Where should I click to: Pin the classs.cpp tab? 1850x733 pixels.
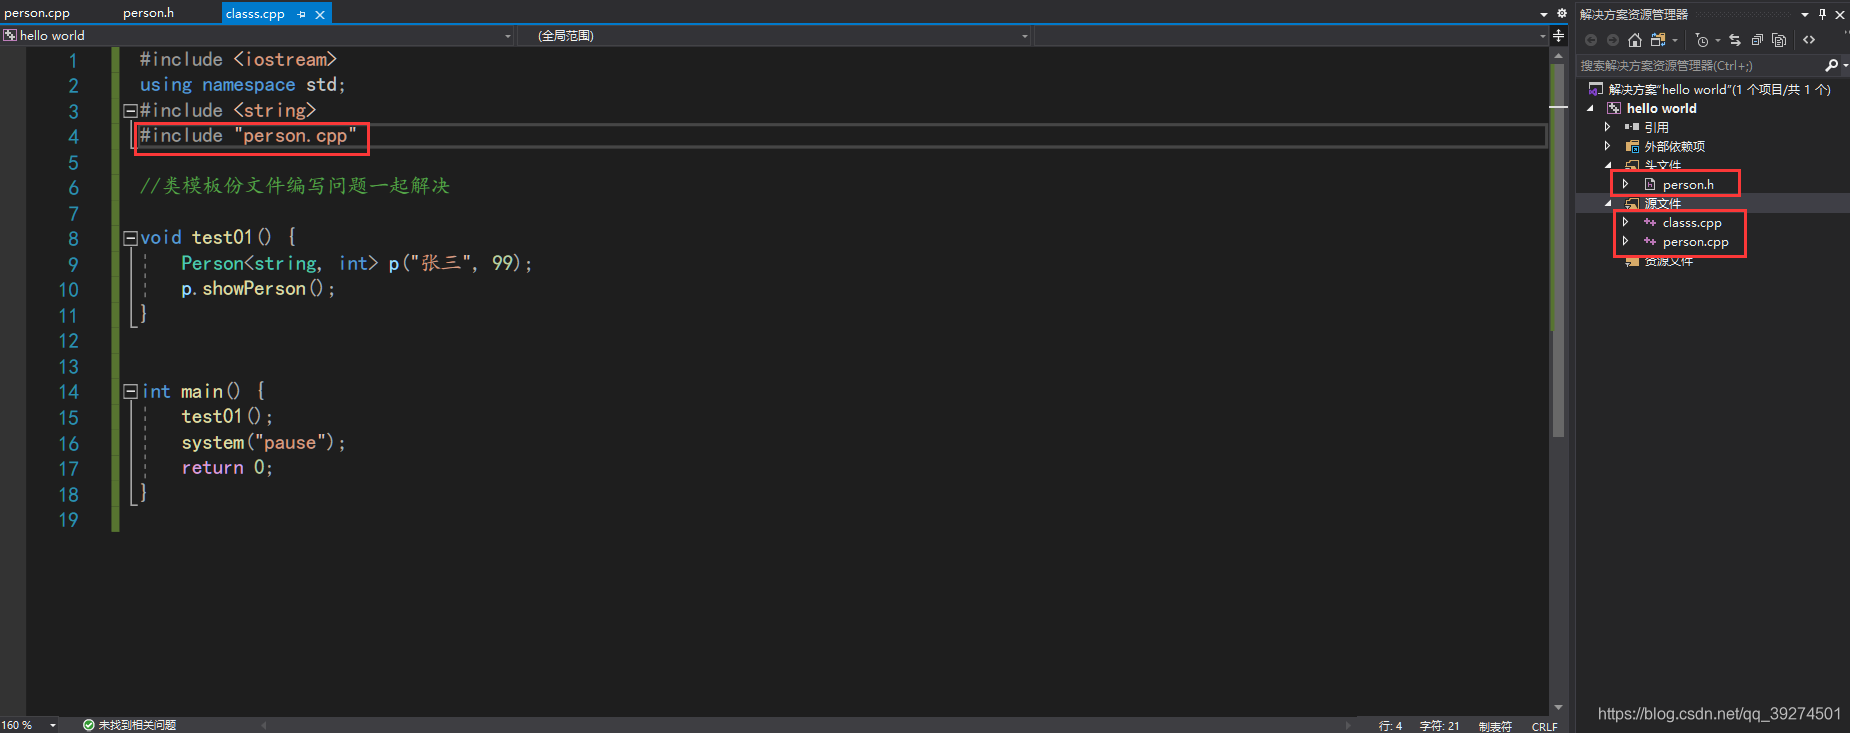coord(302,14)
